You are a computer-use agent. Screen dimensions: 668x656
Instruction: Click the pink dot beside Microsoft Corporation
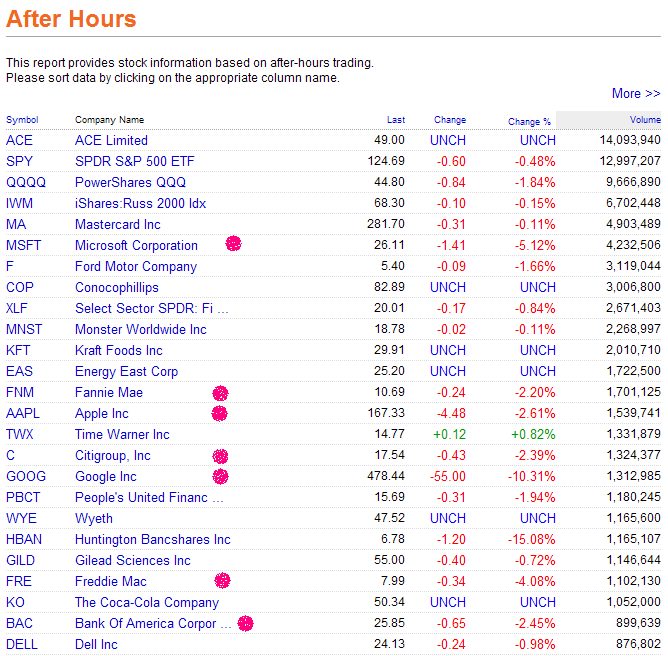pyautogui.click(x=233, y=243)
